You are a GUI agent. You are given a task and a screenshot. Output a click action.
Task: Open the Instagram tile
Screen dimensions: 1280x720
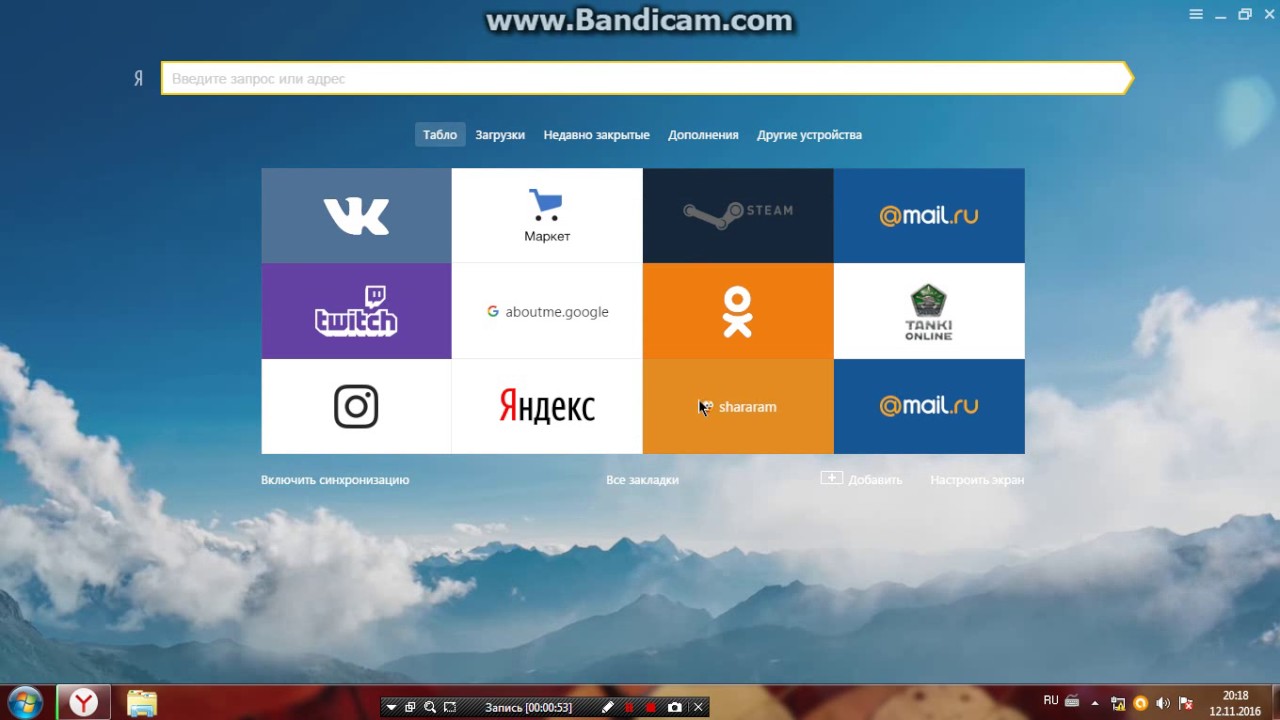pyautogui.click(x=356, y=406)
